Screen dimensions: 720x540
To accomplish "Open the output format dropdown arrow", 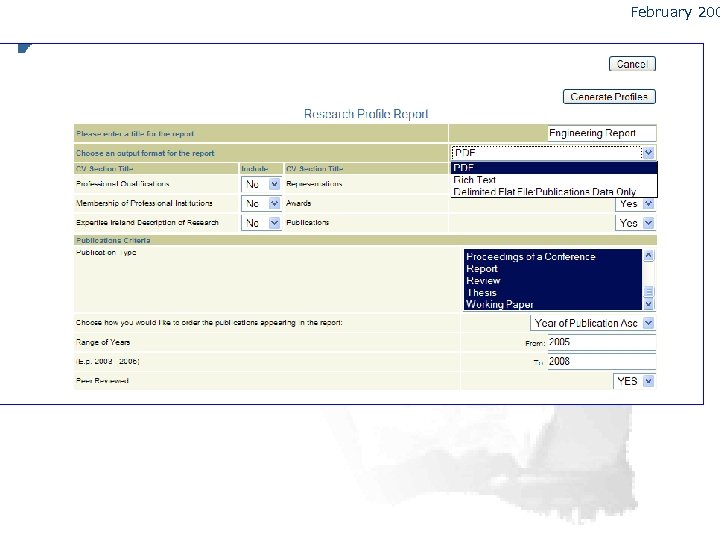I will [x=648, y=153].
